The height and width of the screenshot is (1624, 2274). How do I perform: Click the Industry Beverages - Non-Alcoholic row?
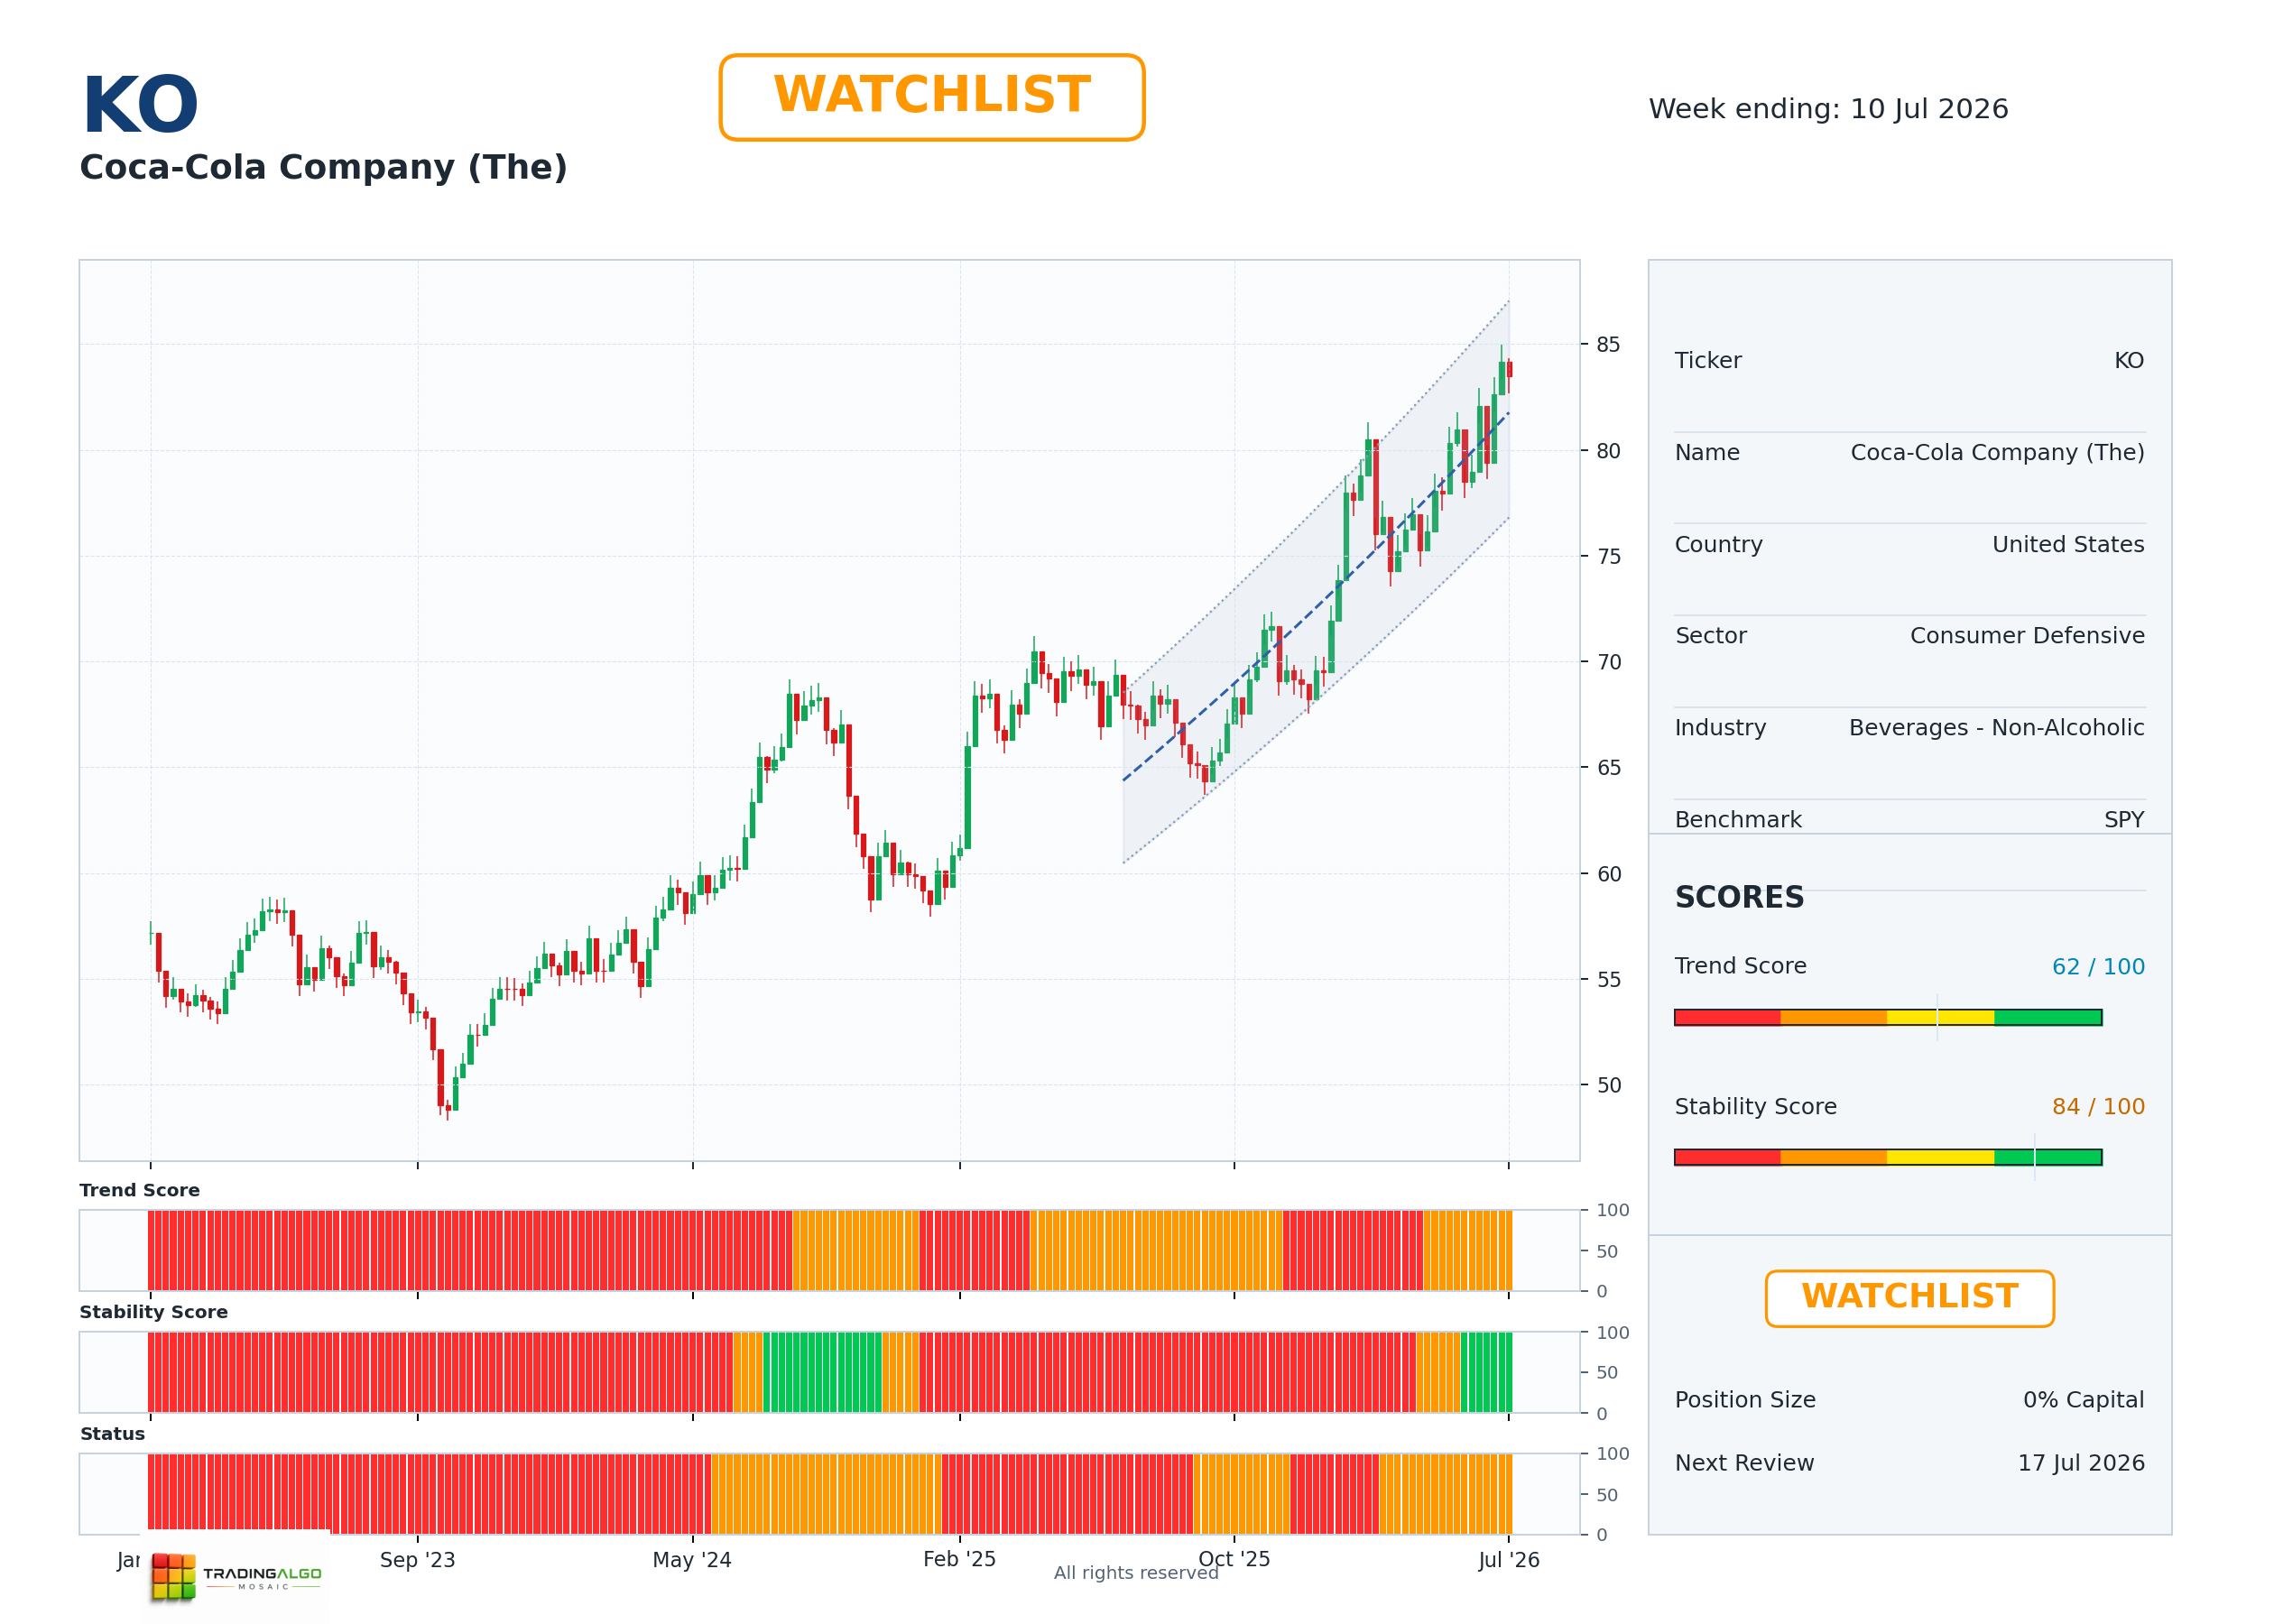pos(1909,728)
